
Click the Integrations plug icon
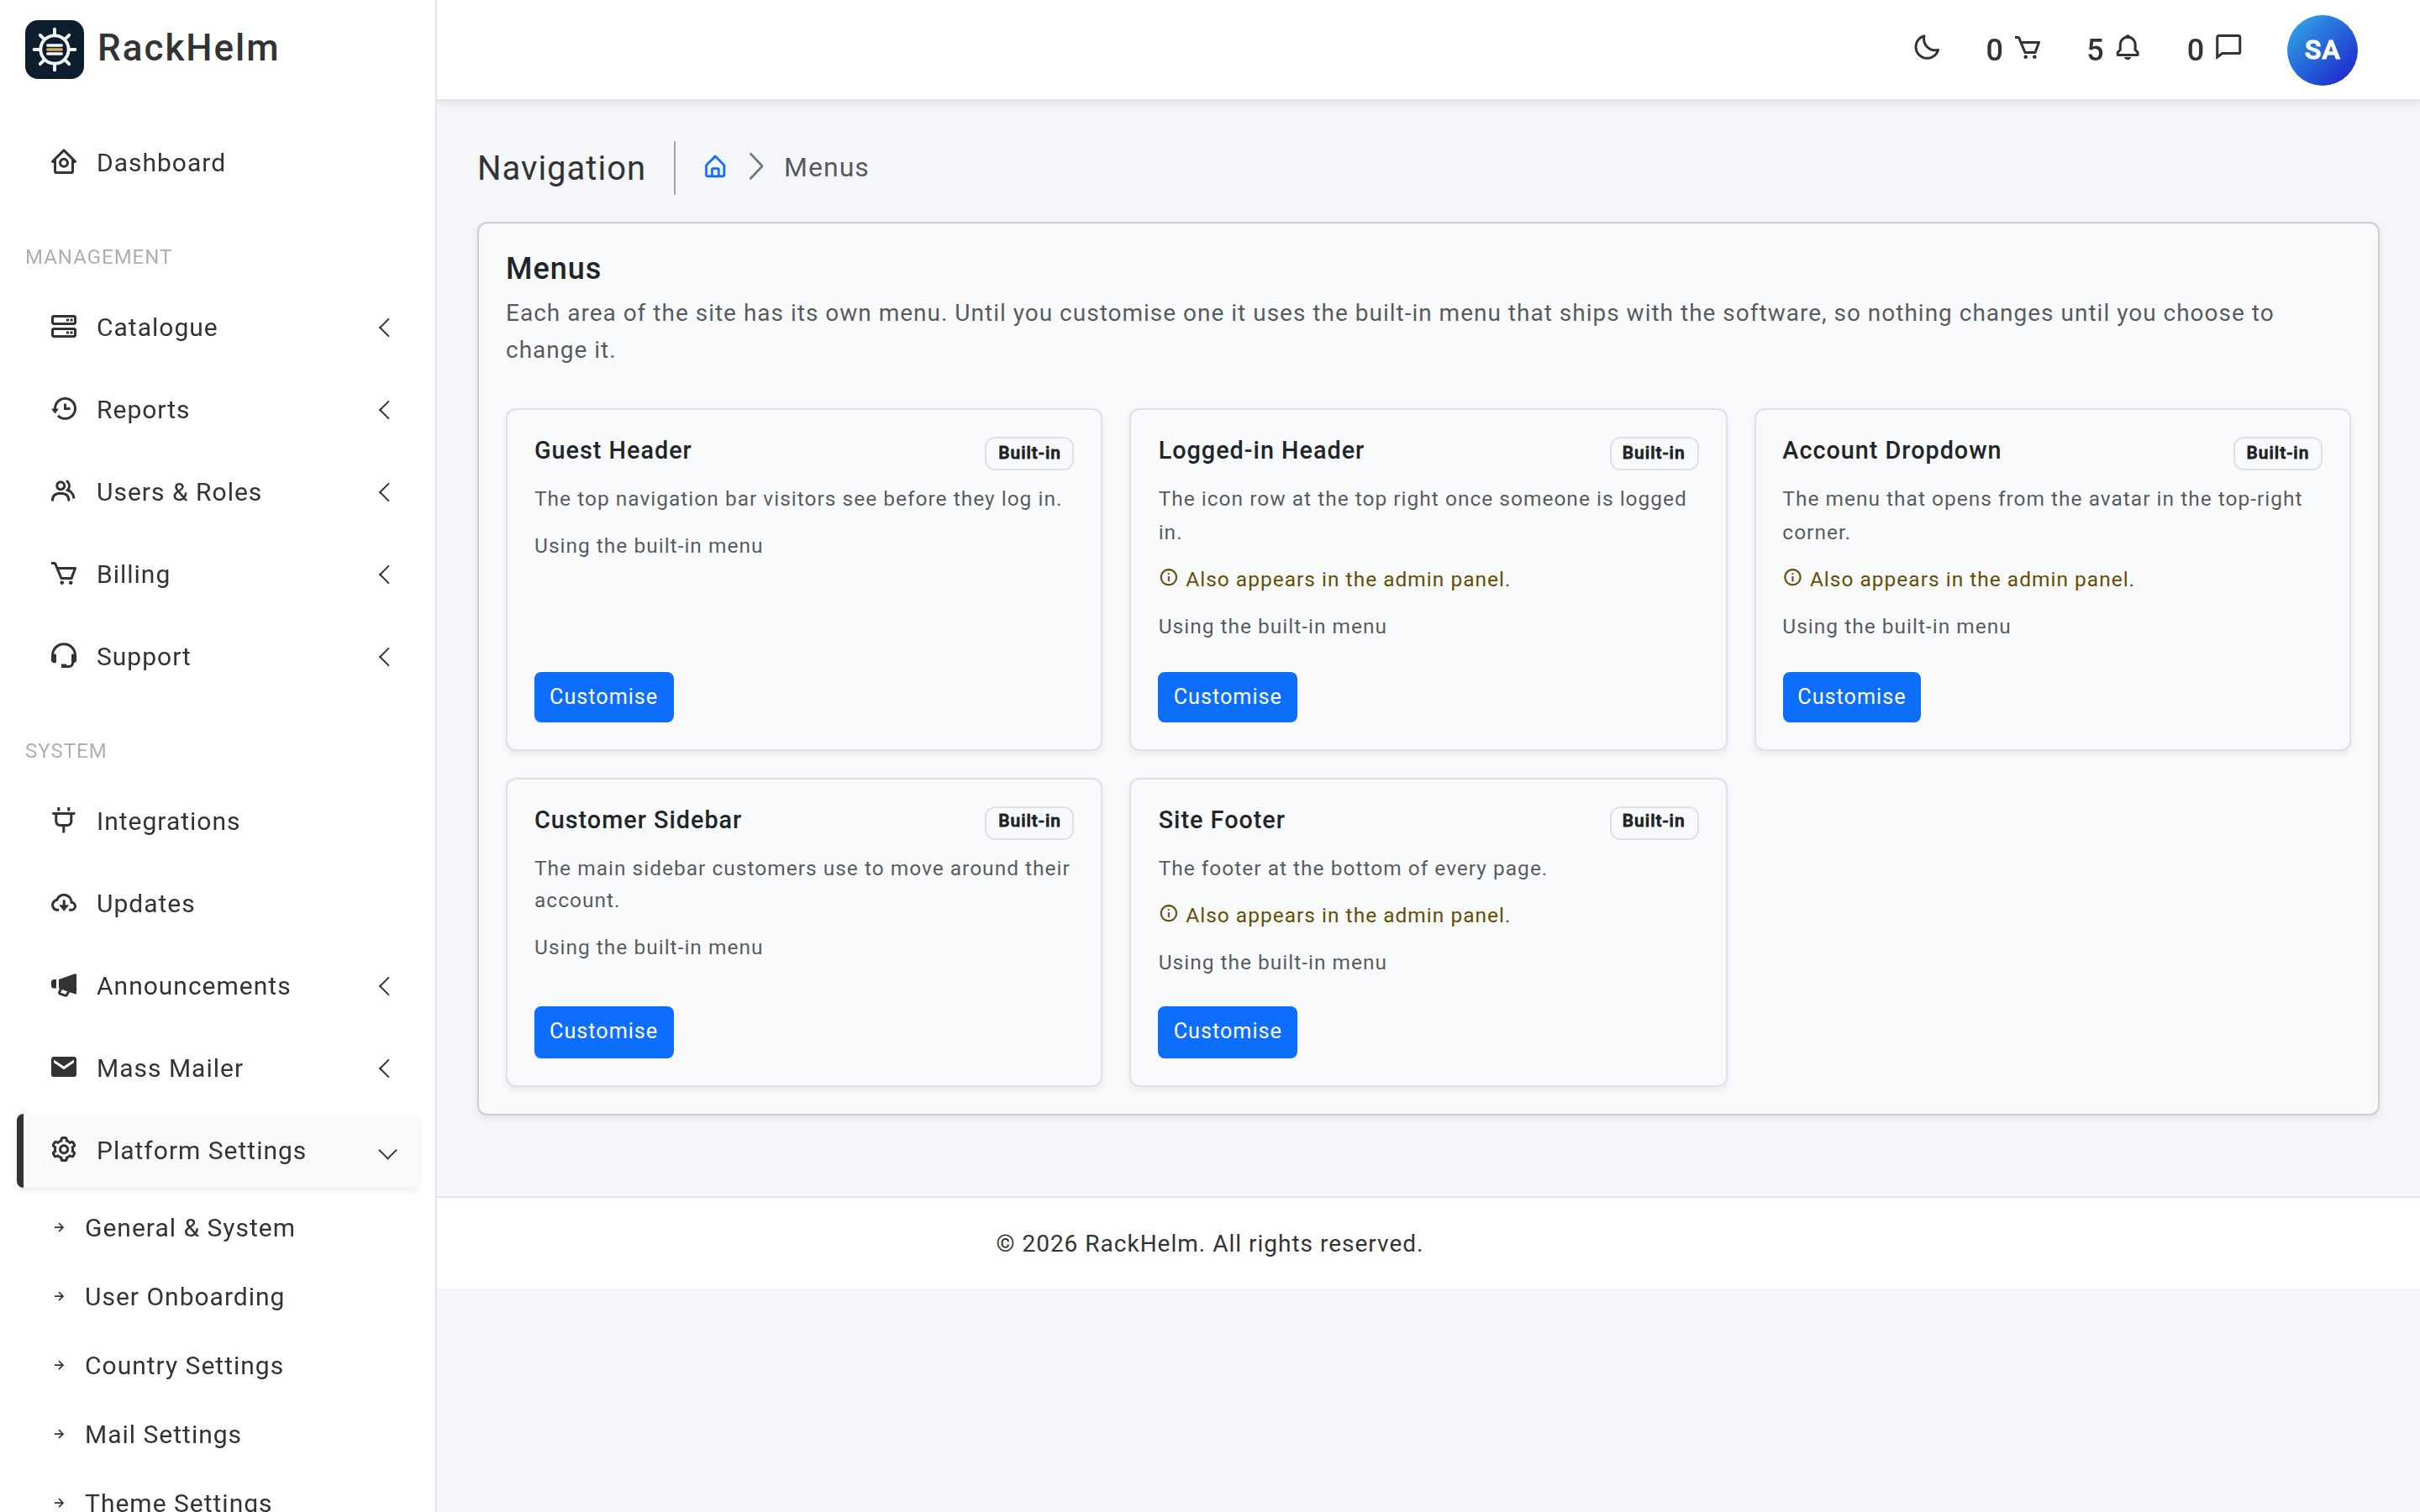click(64, 820)
